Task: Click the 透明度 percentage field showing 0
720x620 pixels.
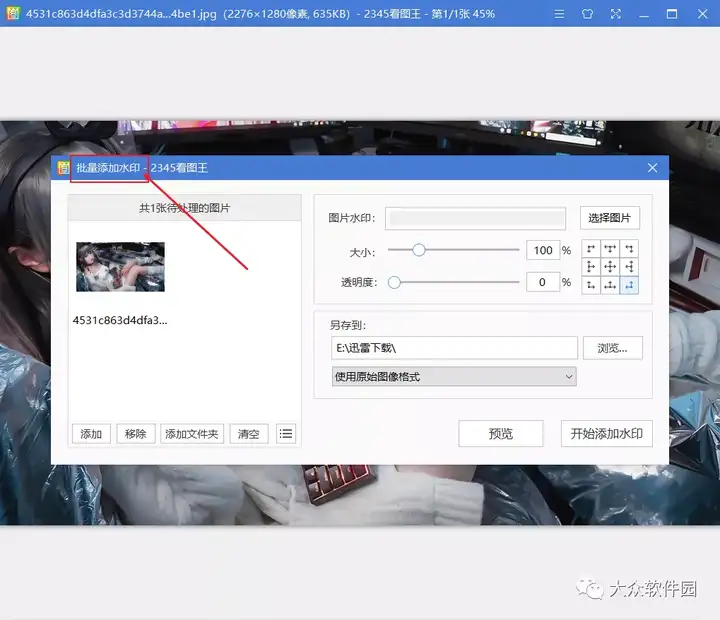Action: pyautogui.click(x=543, y=282)
